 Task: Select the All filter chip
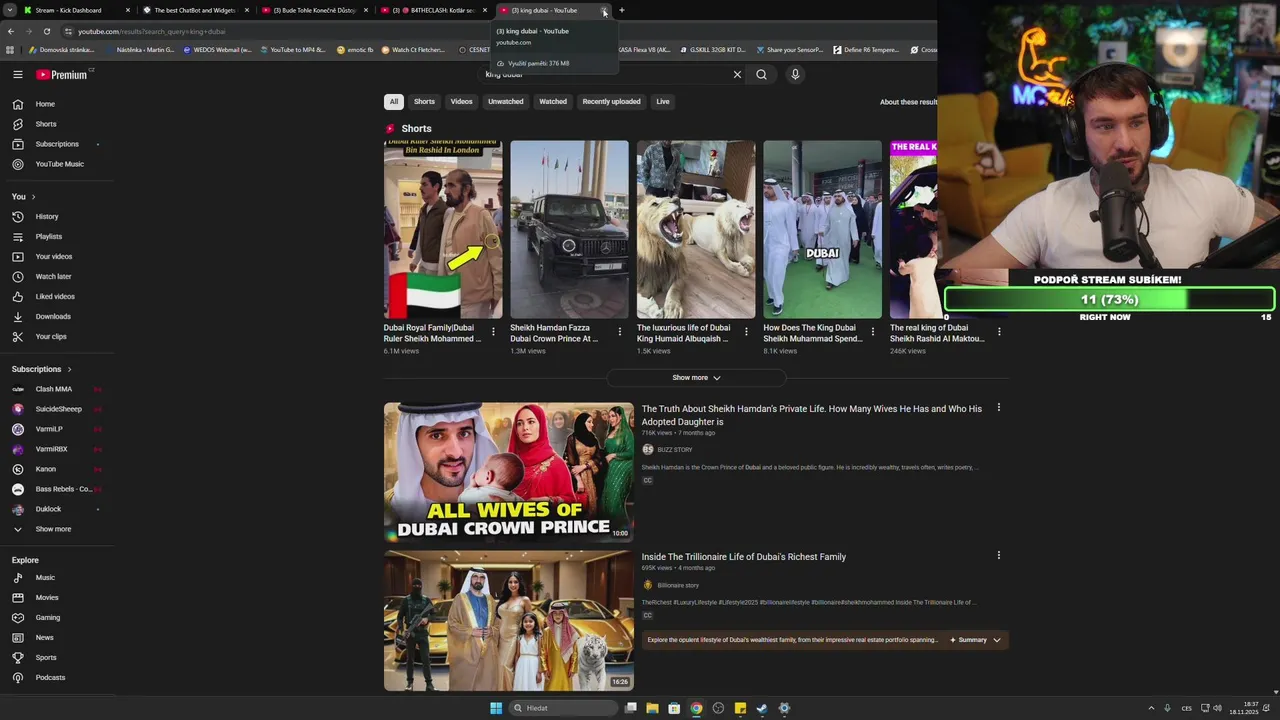pyautogui.click(x=394, y=101)
